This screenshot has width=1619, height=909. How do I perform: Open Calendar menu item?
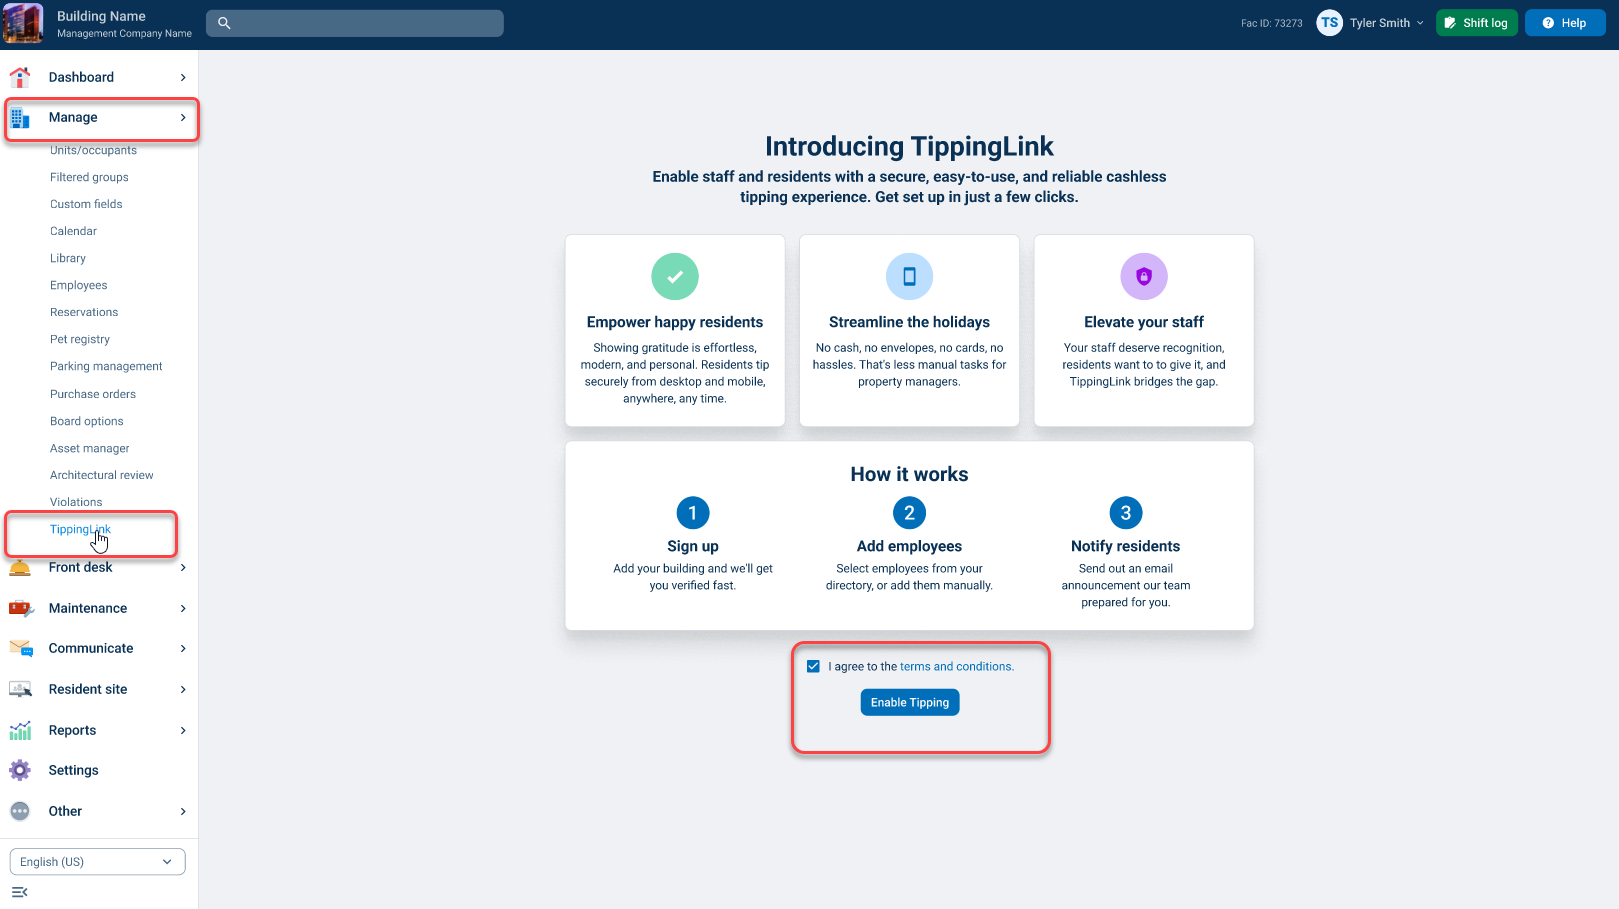click(73, 231)
